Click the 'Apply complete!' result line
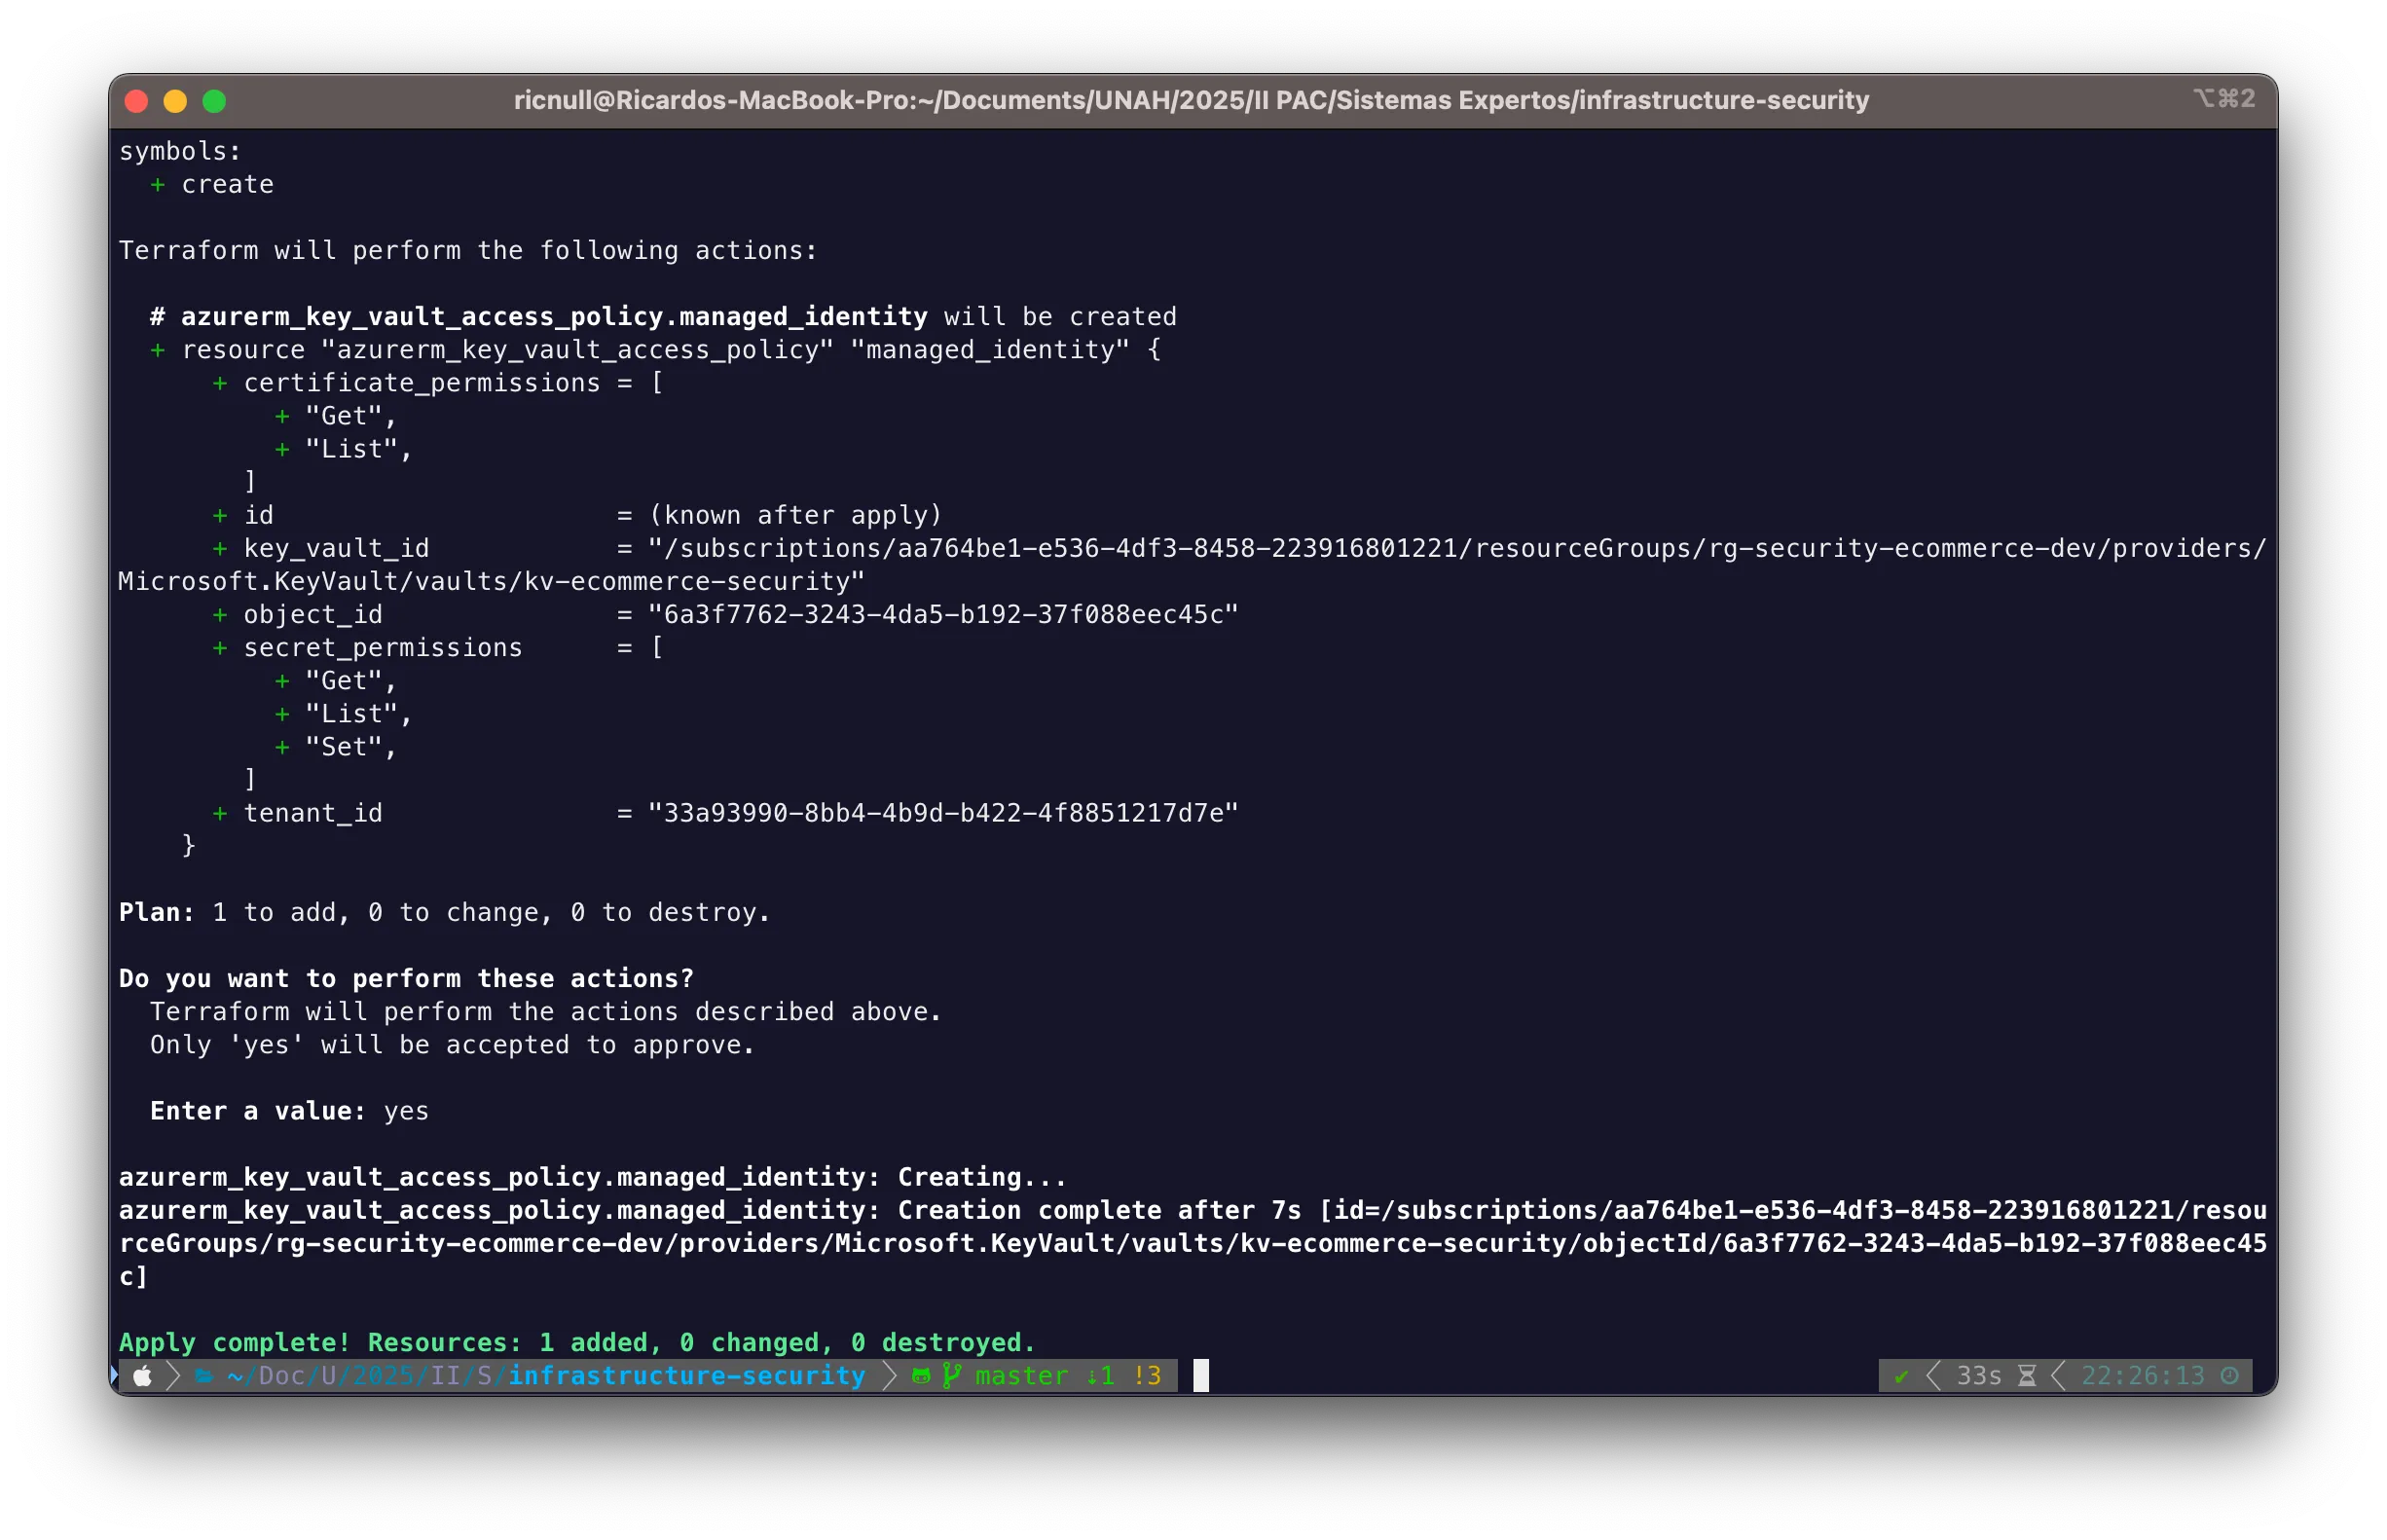Image resolution: width=2387 pixels, height=1540 pixels. coord(577,1342)
